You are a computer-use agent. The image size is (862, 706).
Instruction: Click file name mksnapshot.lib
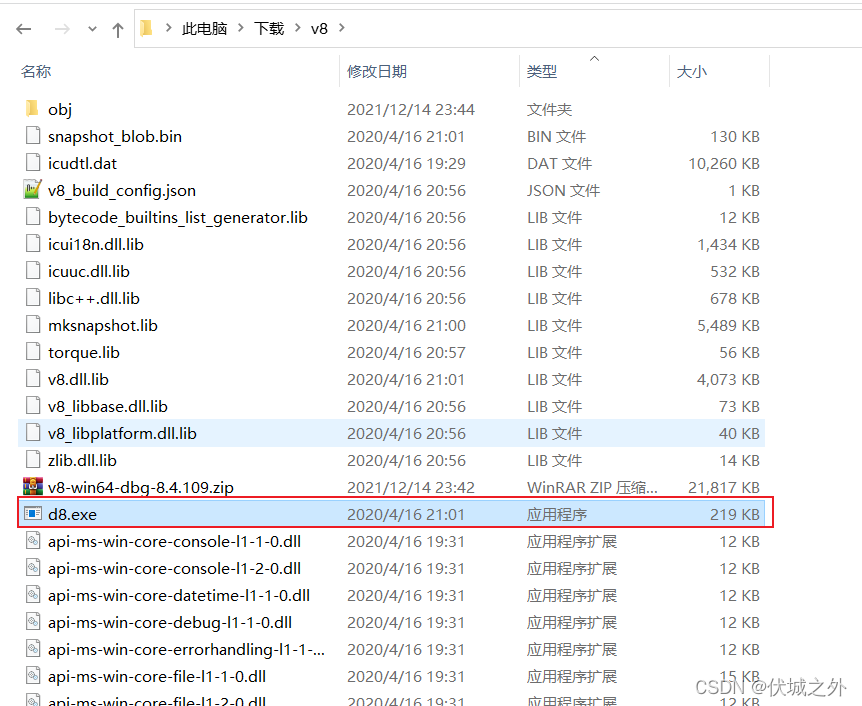pyautogui.click(x=103, y=326)
